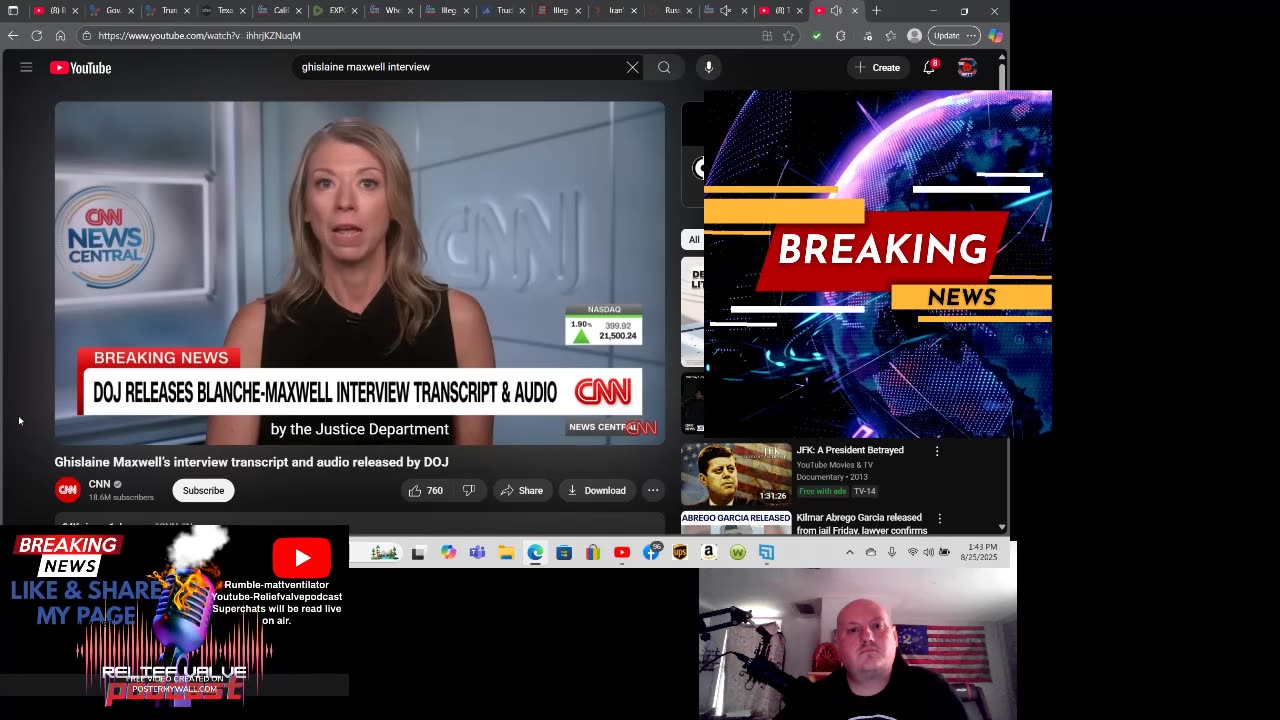The height and width of the screenshot is (720, 1280).
Task: Open the Copilot icon in the taskbar
Action: [448, 553]
